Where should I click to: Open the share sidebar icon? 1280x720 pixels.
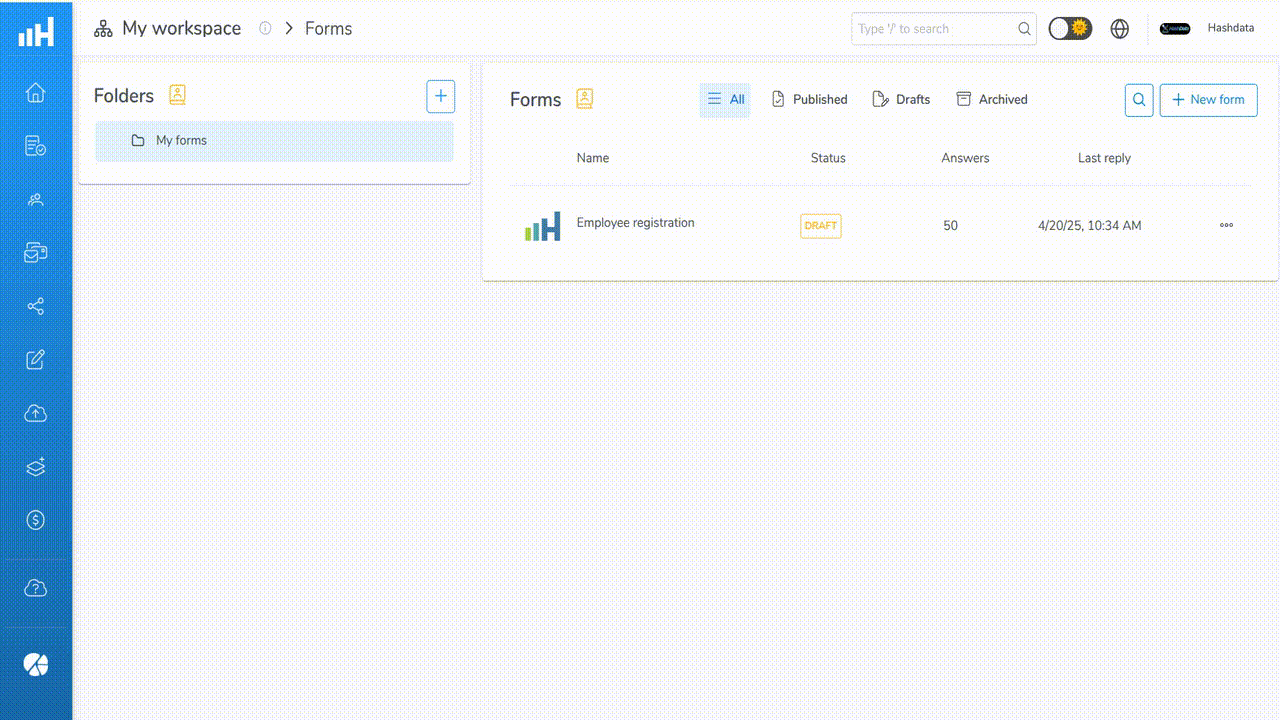tap(36, 307)
